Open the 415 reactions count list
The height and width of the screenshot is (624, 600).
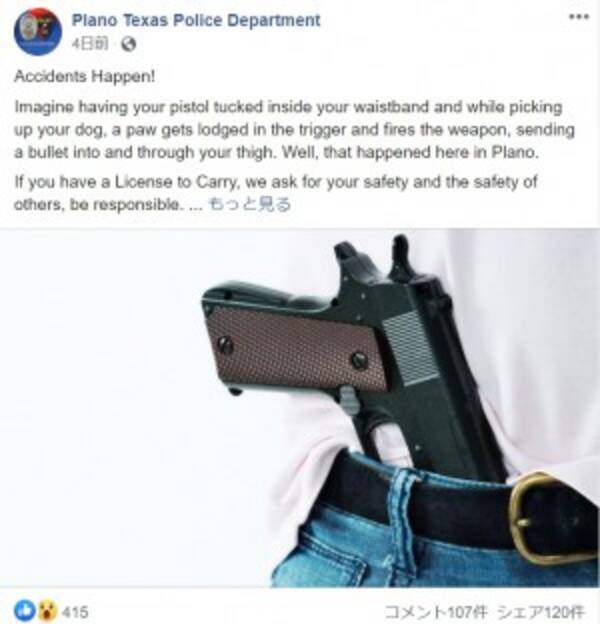(x=75, y=612)
